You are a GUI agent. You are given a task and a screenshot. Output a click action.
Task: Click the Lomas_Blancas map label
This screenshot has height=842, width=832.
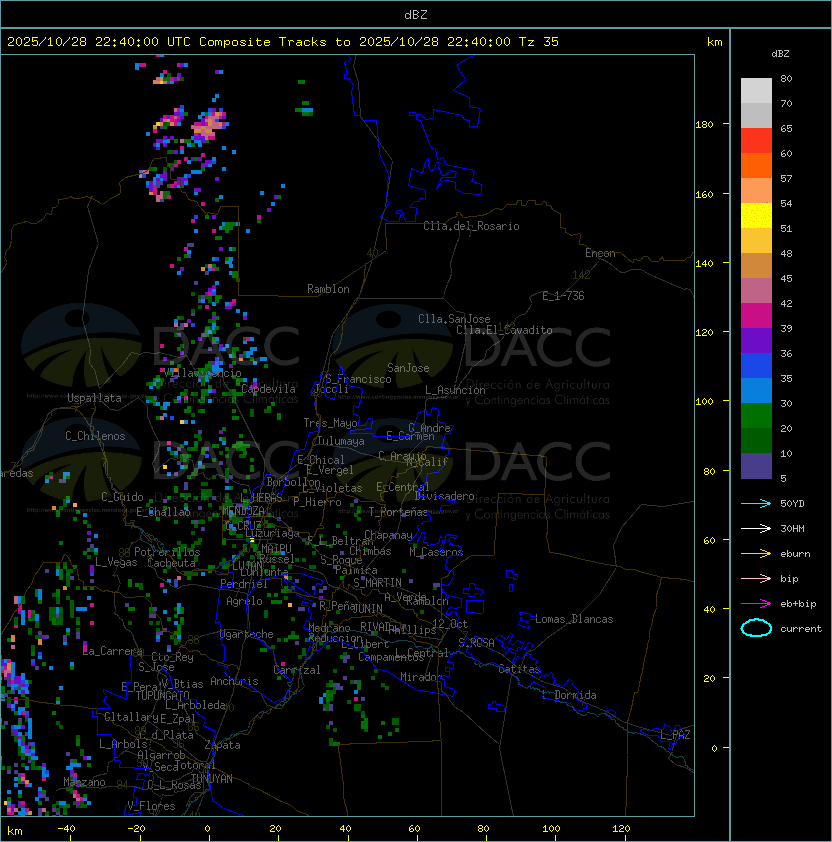574,619
